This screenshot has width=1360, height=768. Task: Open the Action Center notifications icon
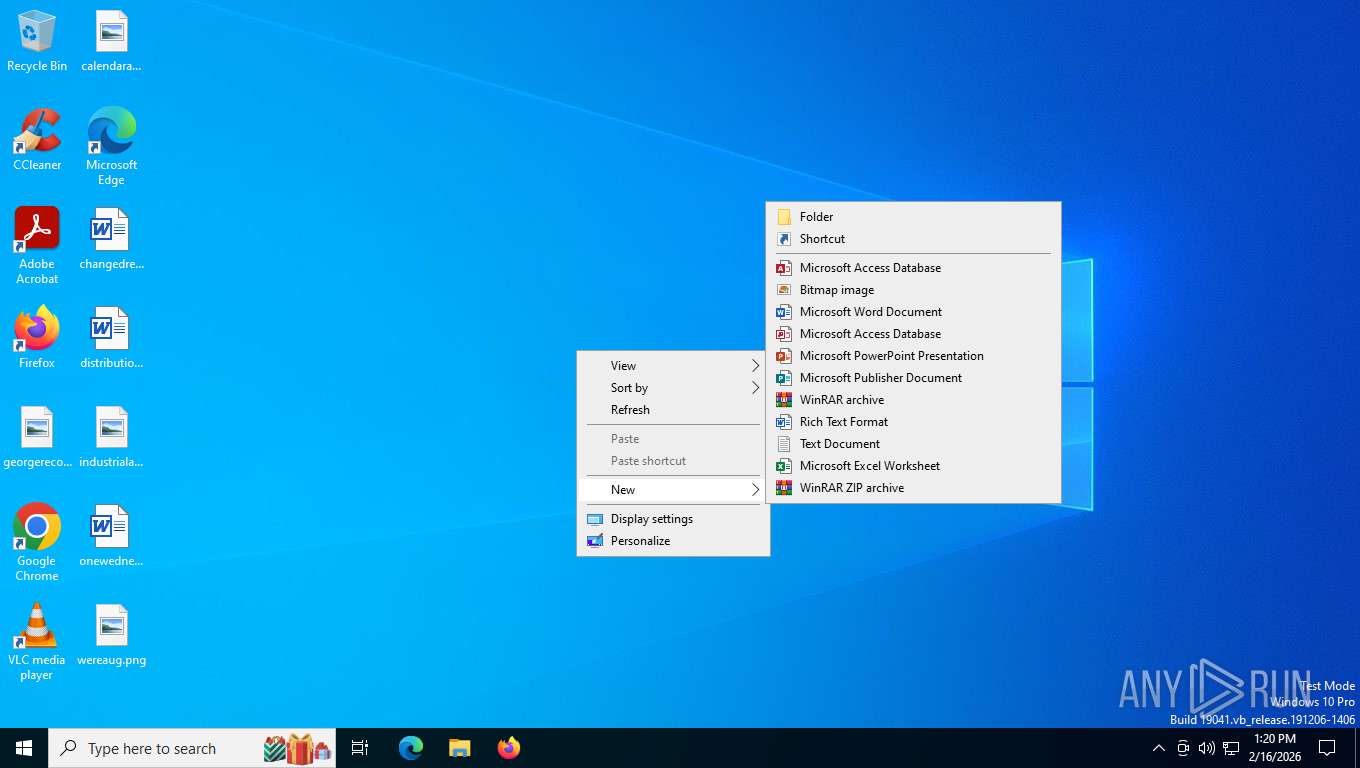pos(1327,748)
